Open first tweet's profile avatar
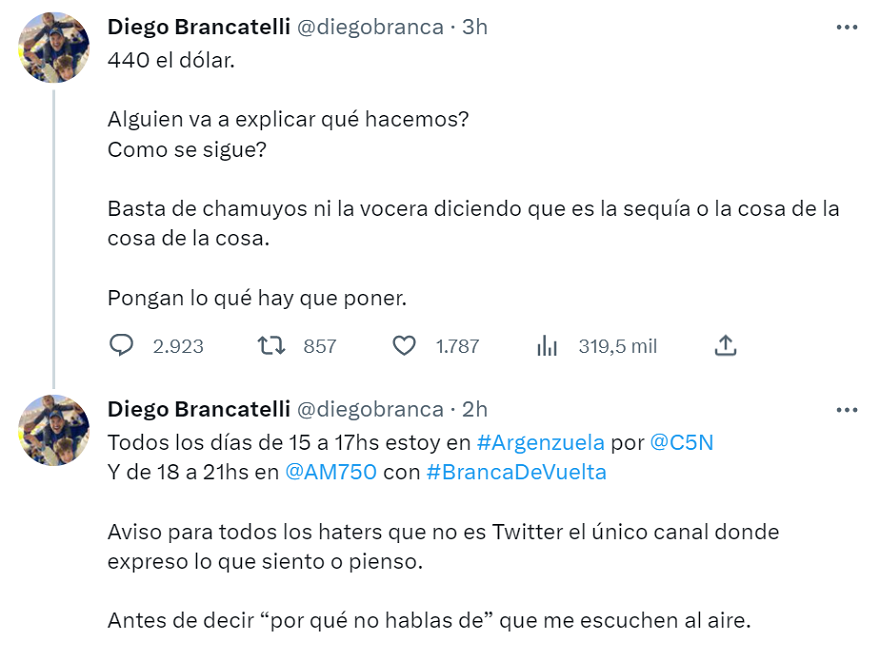This screenshot has width=880, height=661. [54, 48]
